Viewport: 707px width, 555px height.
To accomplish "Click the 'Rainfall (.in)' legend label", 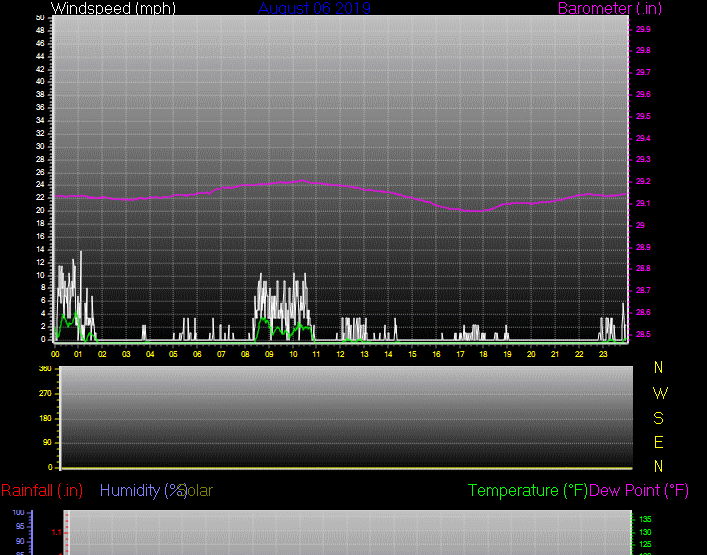I will click(42, 491).
